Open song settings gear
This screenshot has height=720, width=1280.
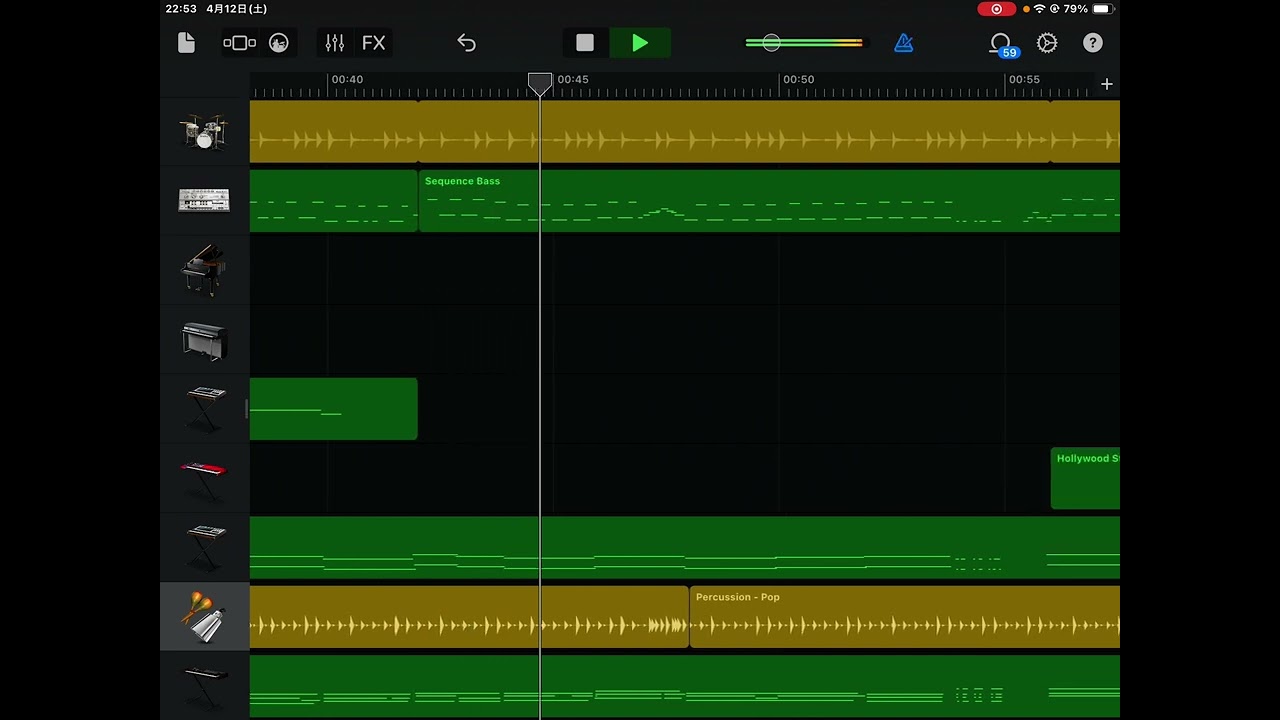coord(1047,43)
